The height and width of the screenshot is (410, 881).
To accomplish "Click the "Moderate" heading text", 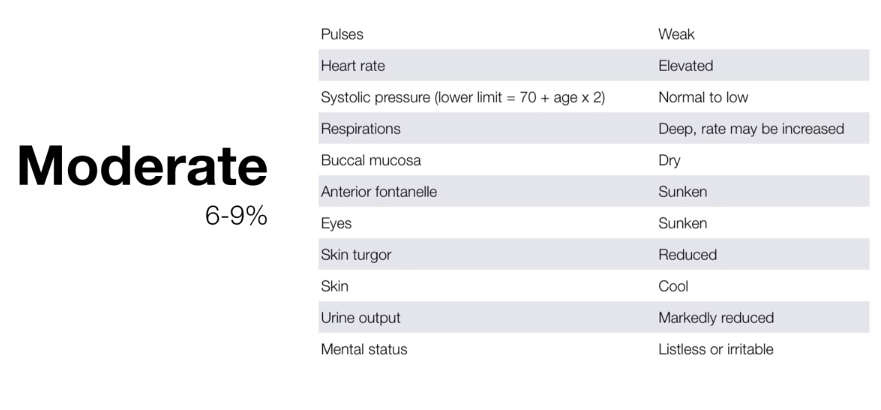I will (x=142, y=167).
